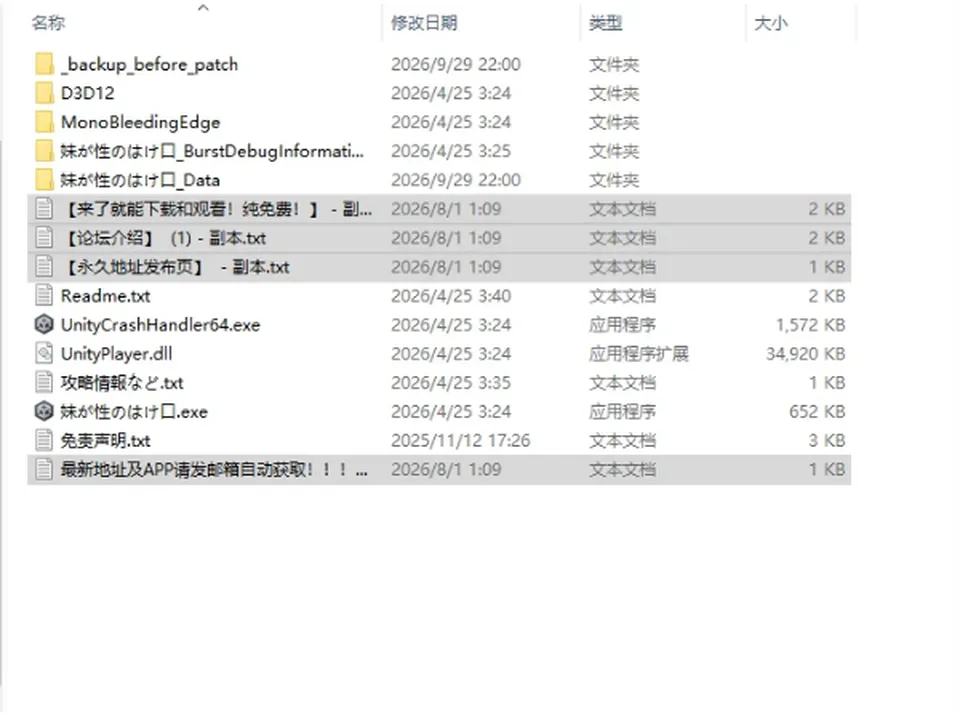Click the file name 【论坛介绍】 (1) - 副本.txt
Image resolution: width=960 pixels, height=714 pixels.
coord(163,238)
